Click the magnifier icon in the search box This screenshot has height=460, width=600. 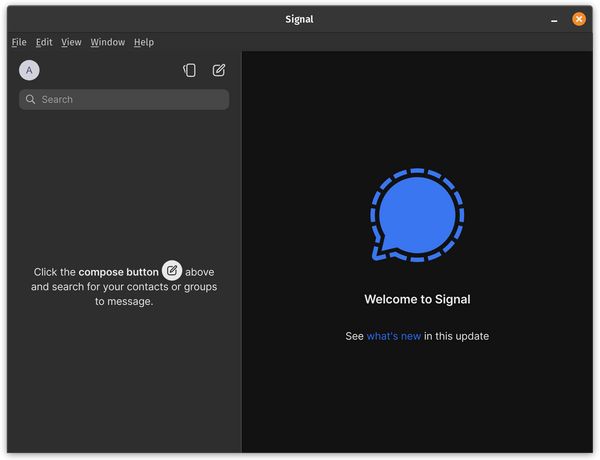[x=31, y=100]
